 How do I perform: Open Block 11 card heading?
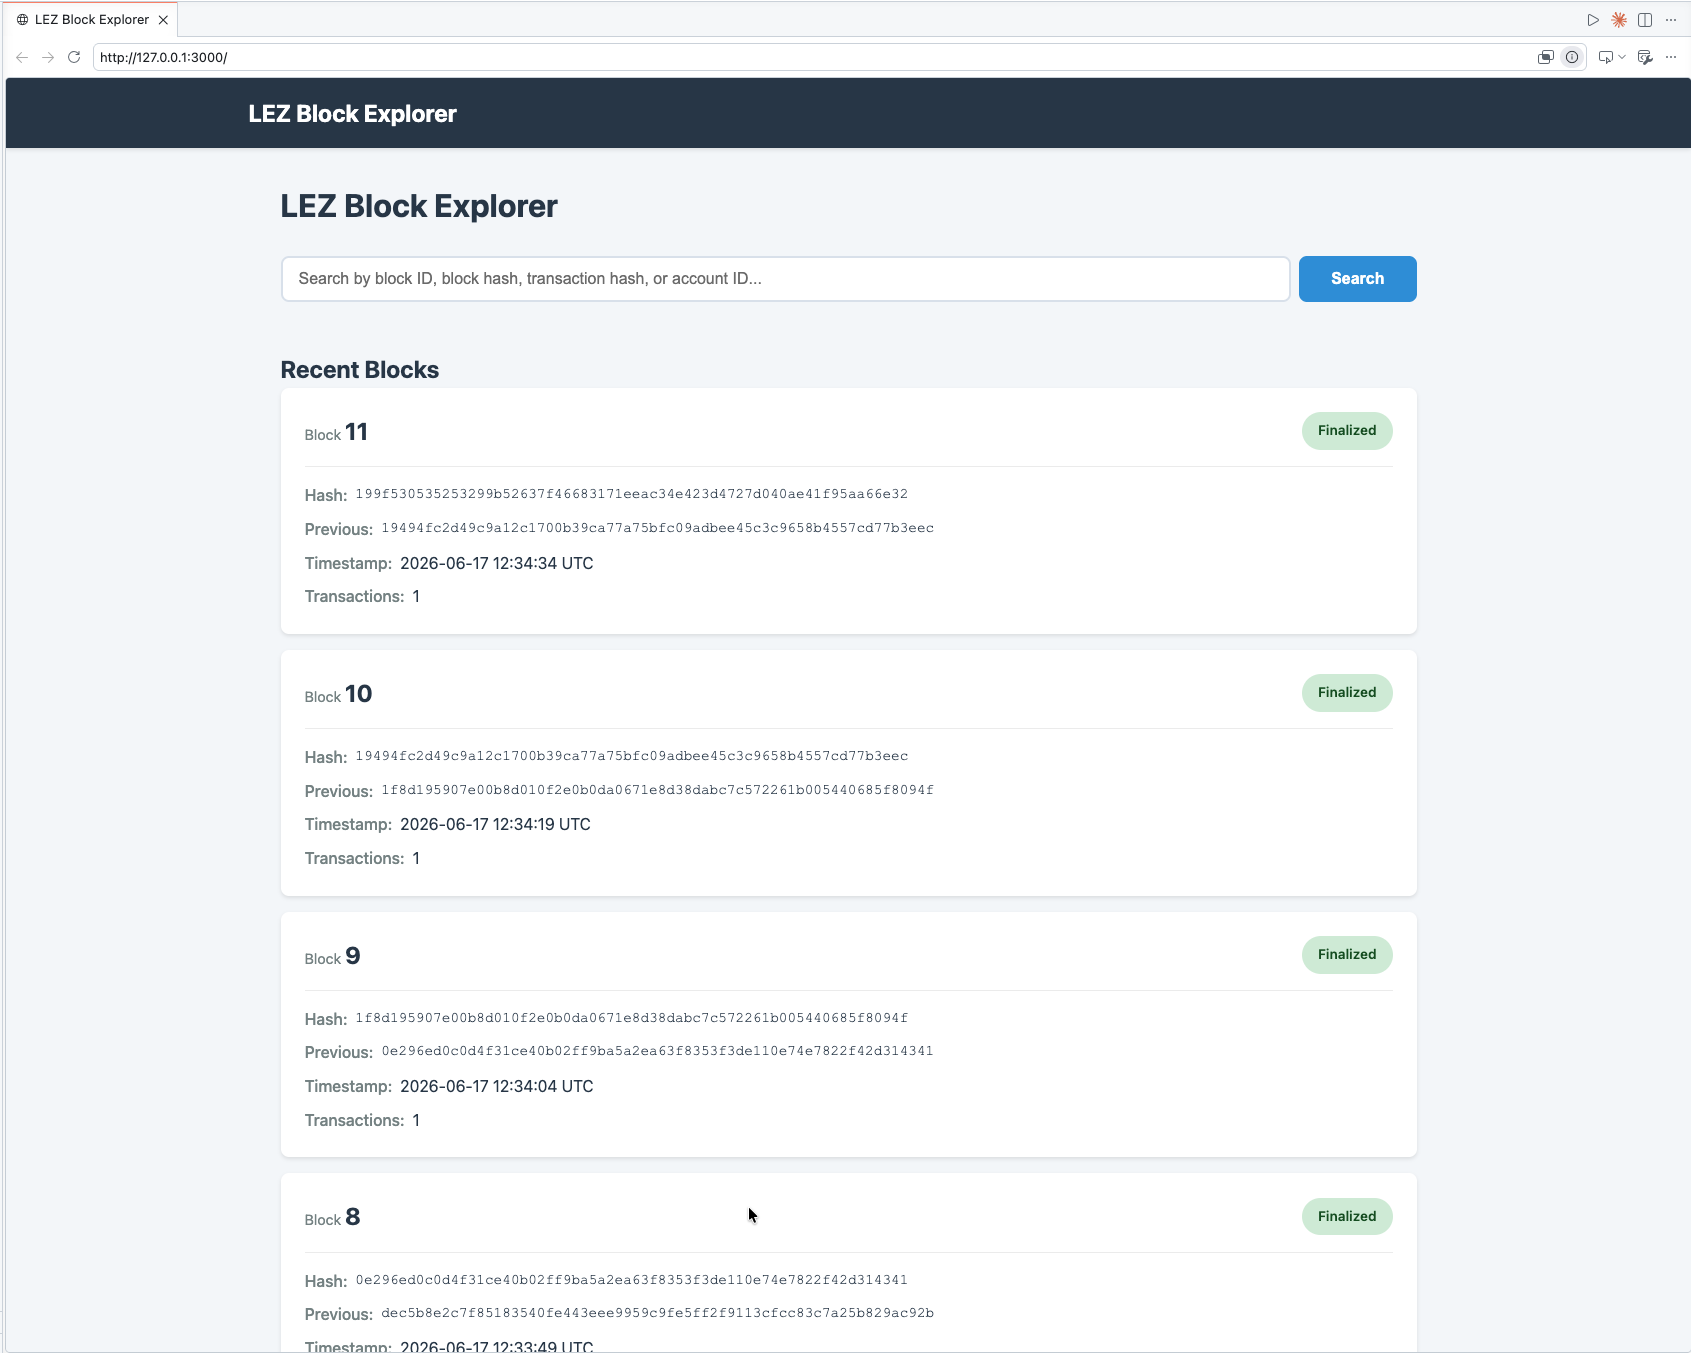336,432
